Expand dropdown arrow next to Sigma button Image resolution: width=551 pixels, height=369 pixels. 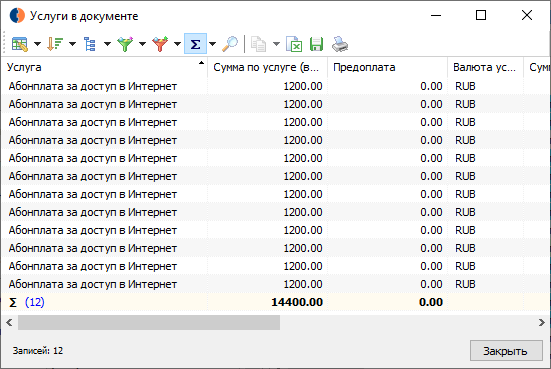(212, 44)
